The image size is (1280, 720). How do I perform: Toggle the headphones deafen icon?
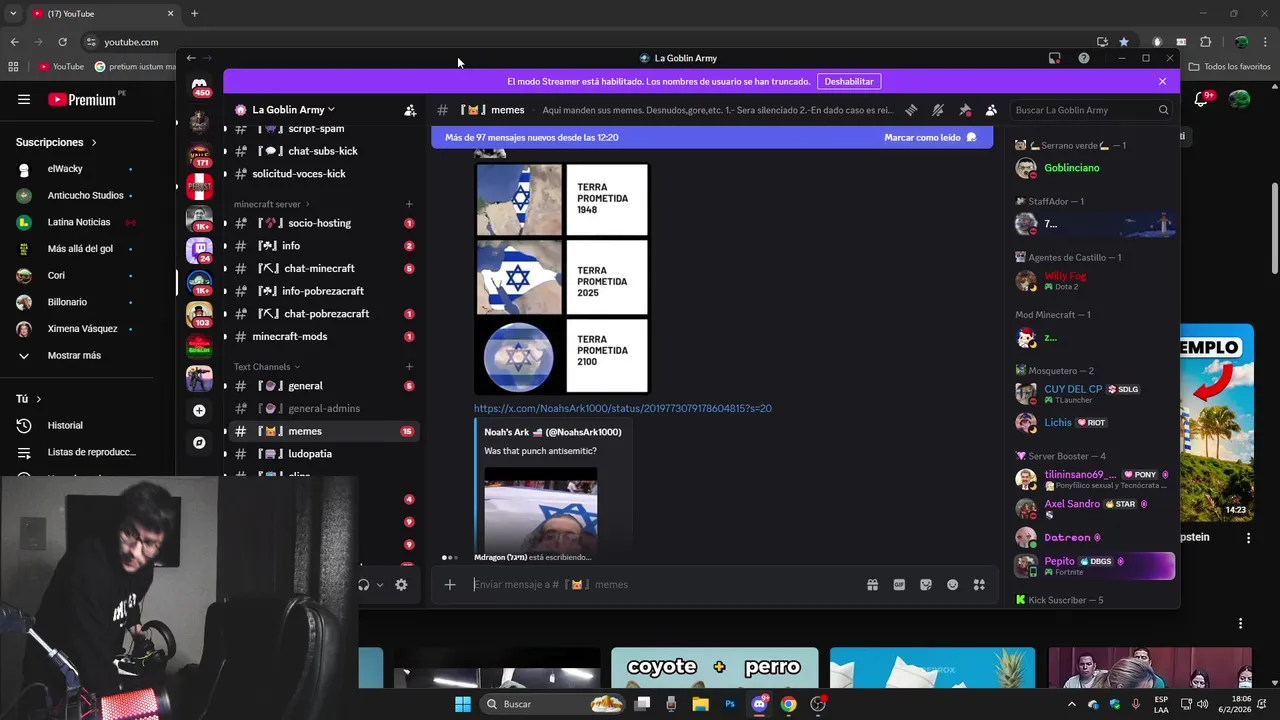[x=364, y=585]
